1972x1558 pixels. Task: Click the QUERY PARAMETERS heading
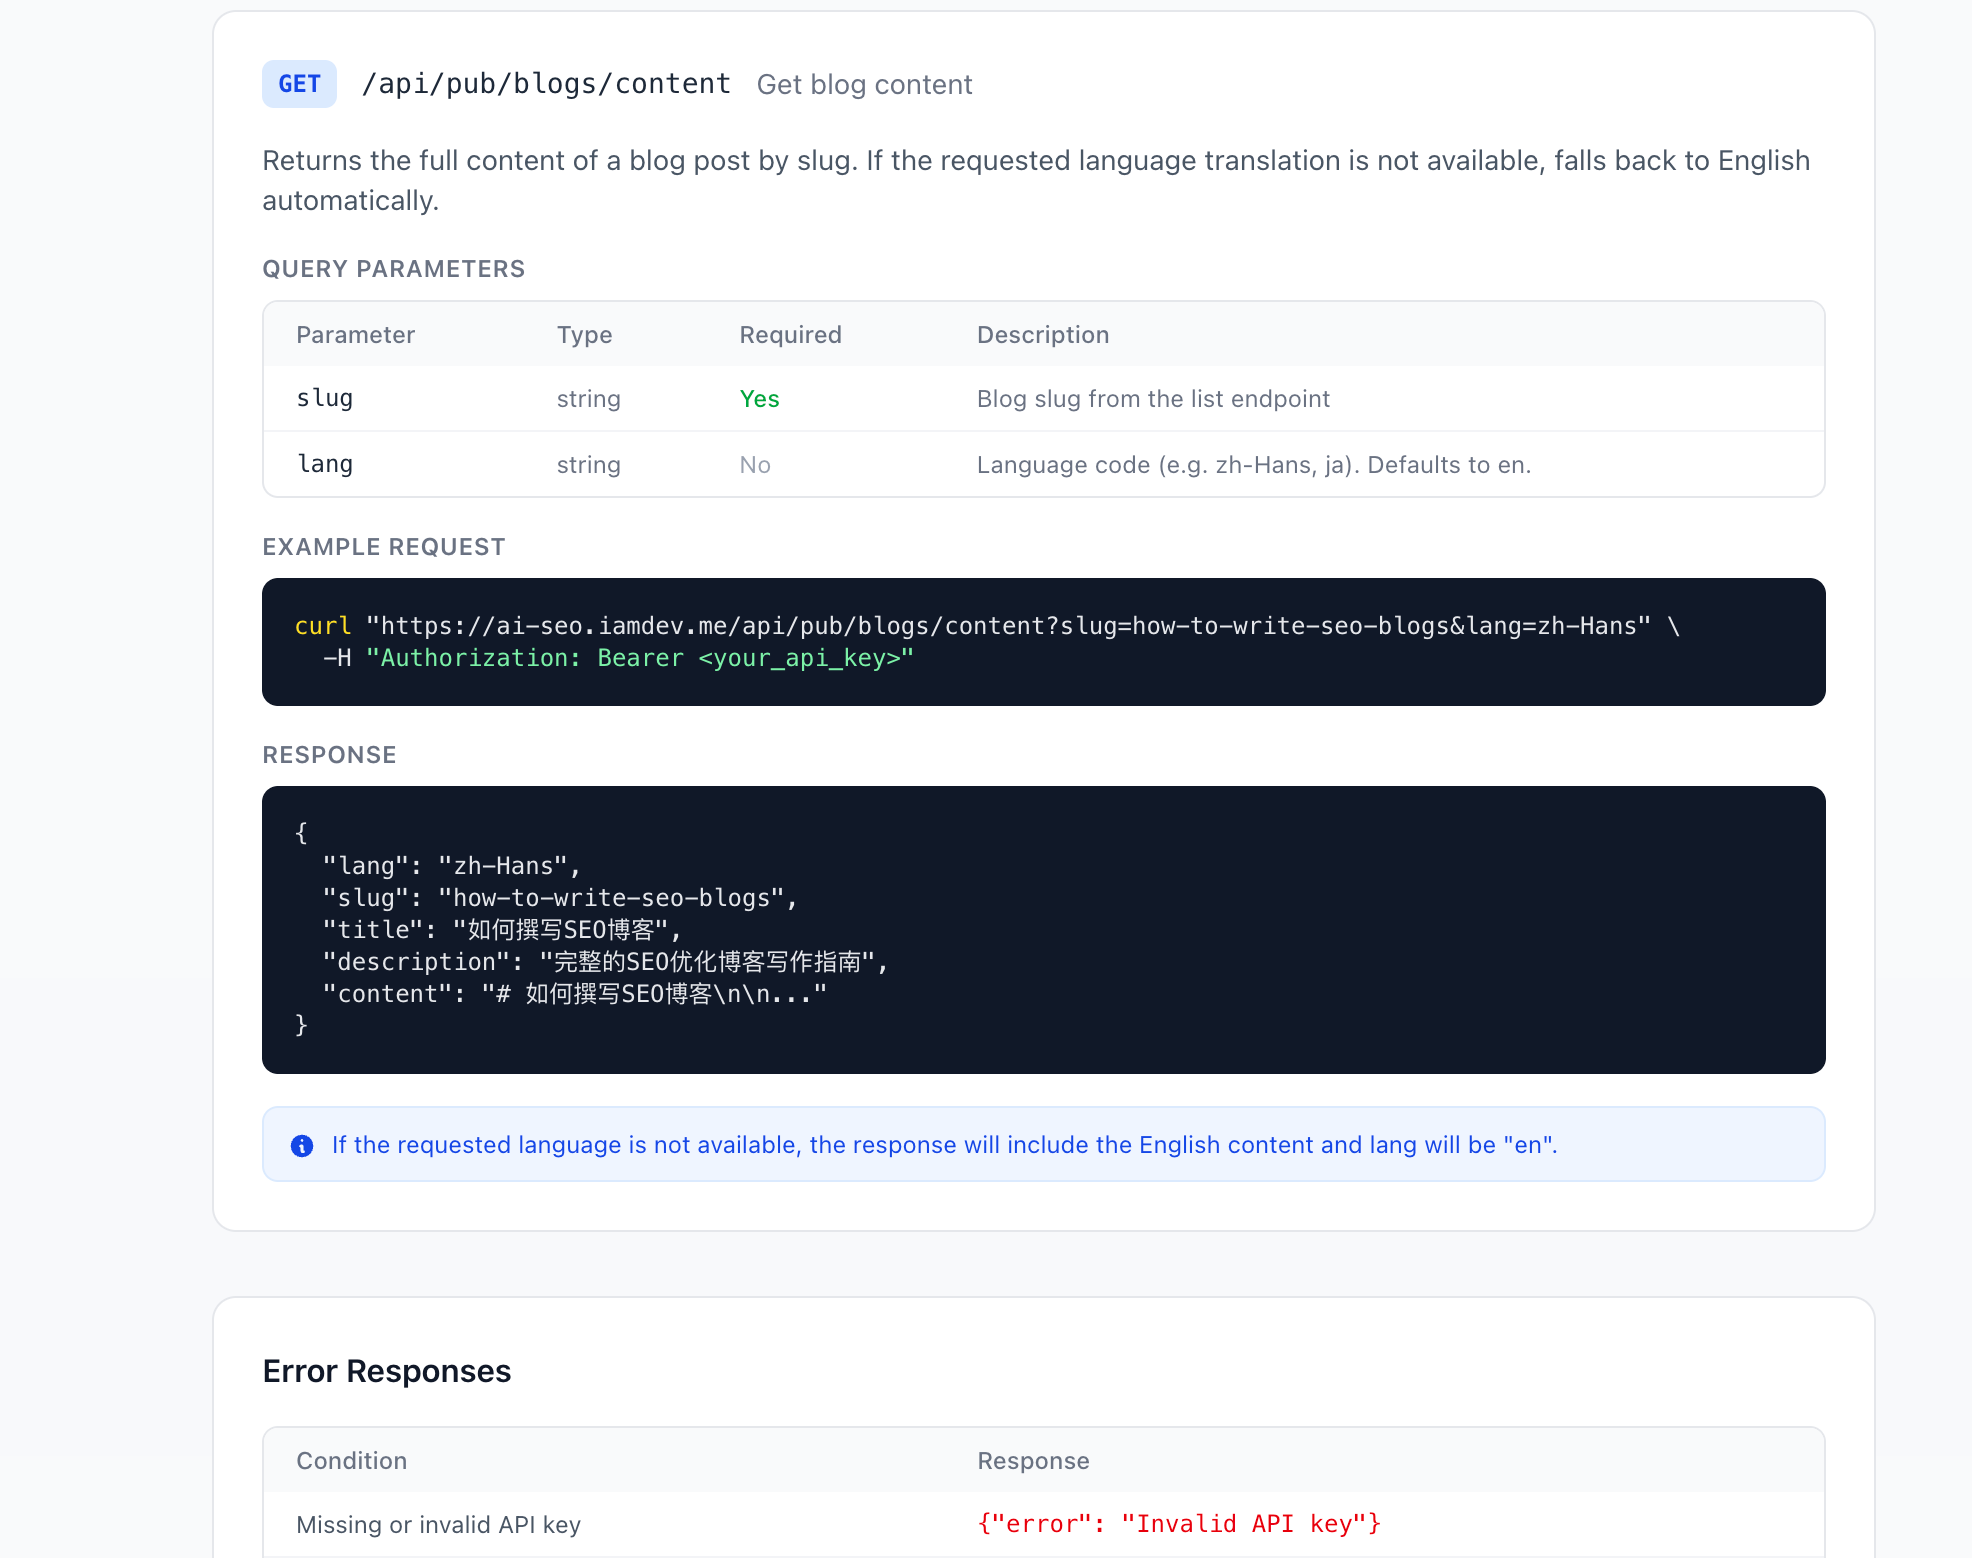coord(393,269)
